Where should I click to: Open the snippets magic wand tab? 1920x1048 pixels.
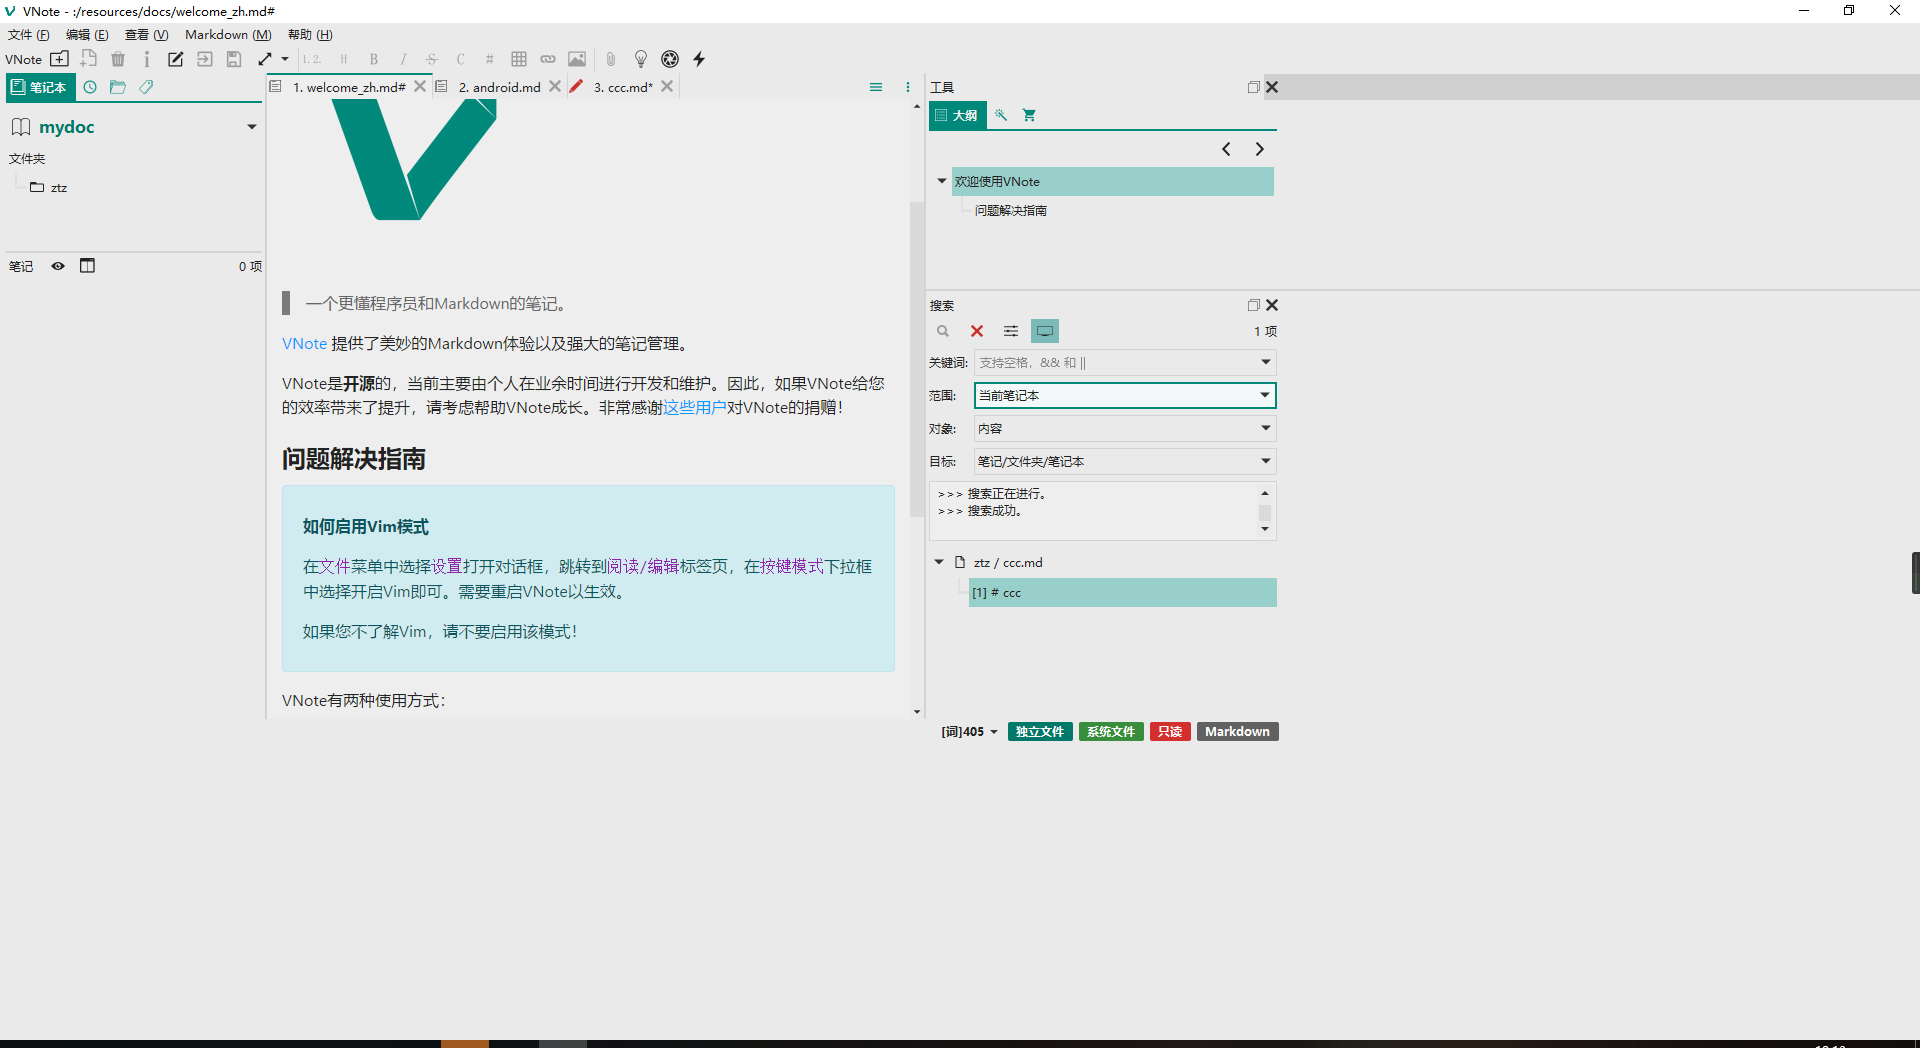(1001, 115)
